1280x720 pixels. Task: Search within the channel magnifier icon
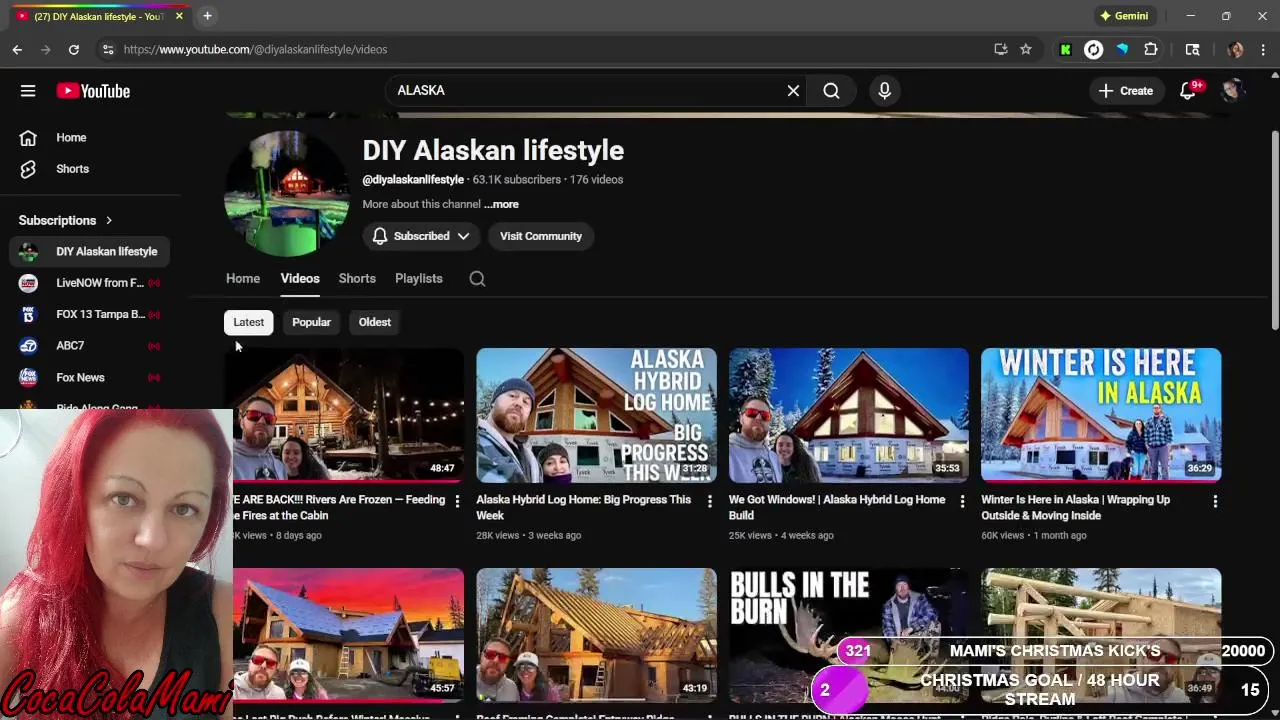coord(477,279)
